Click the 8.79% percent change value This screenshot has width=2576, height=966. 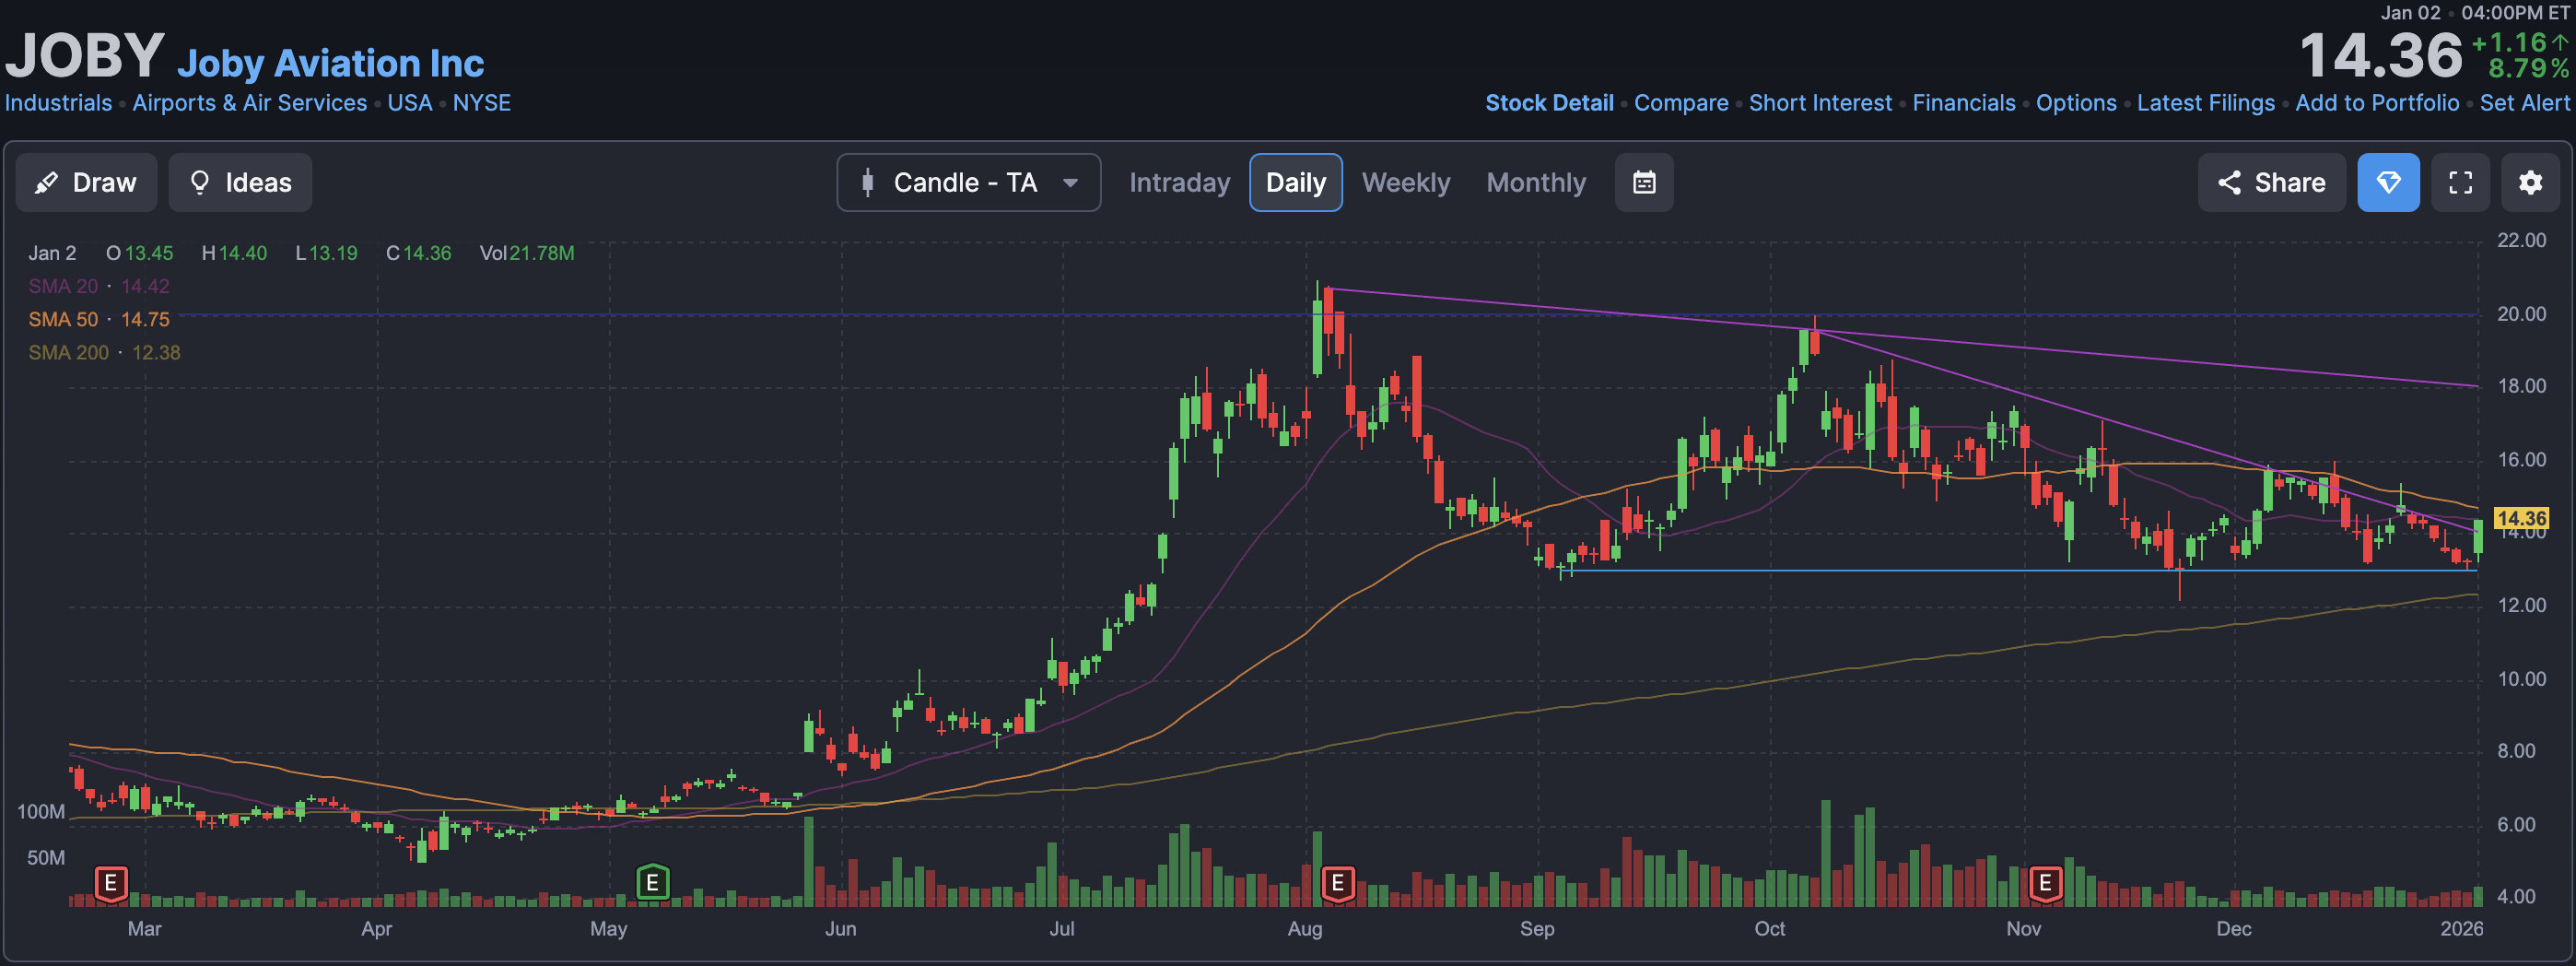(x=2528, y=68)
